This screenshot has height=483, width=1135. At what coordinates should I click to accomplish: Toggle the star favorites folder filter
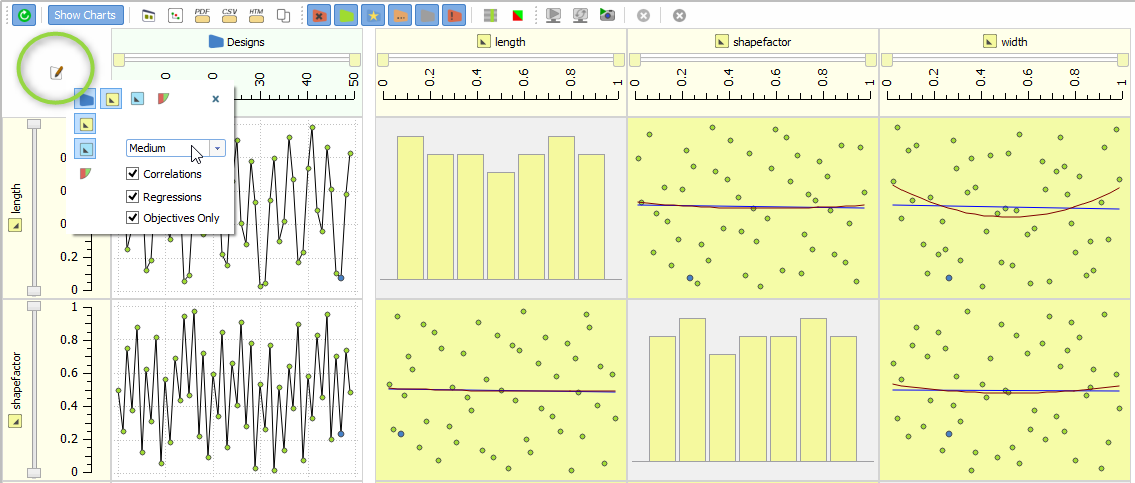pos(372,14)
